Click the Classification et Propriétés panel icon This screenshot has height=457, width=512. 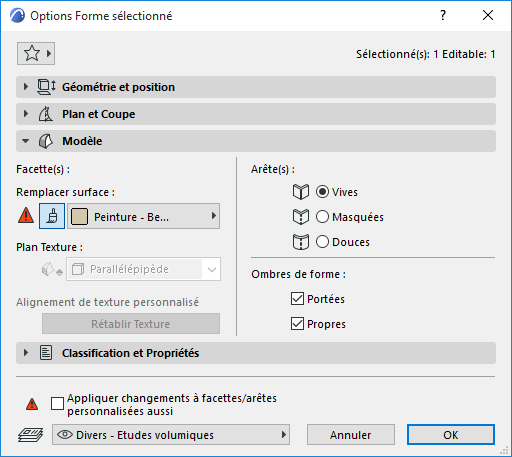(46, 353)
